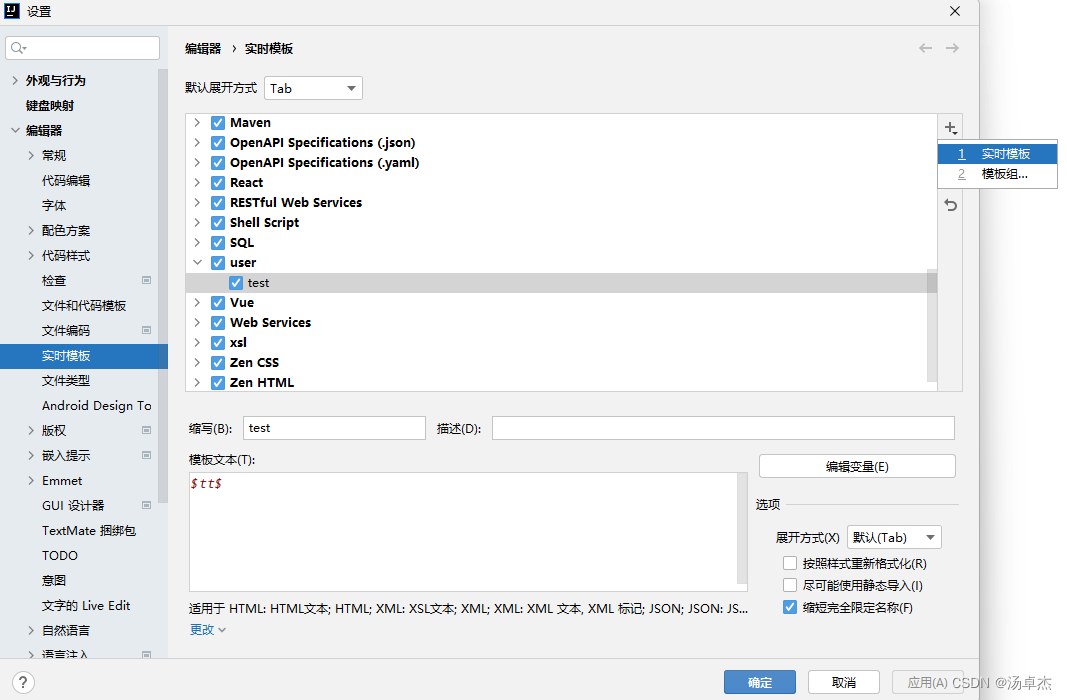Click the 编辑变量 button
Viewport: 1067px width, 700px height.
click(x=857, y=466)
